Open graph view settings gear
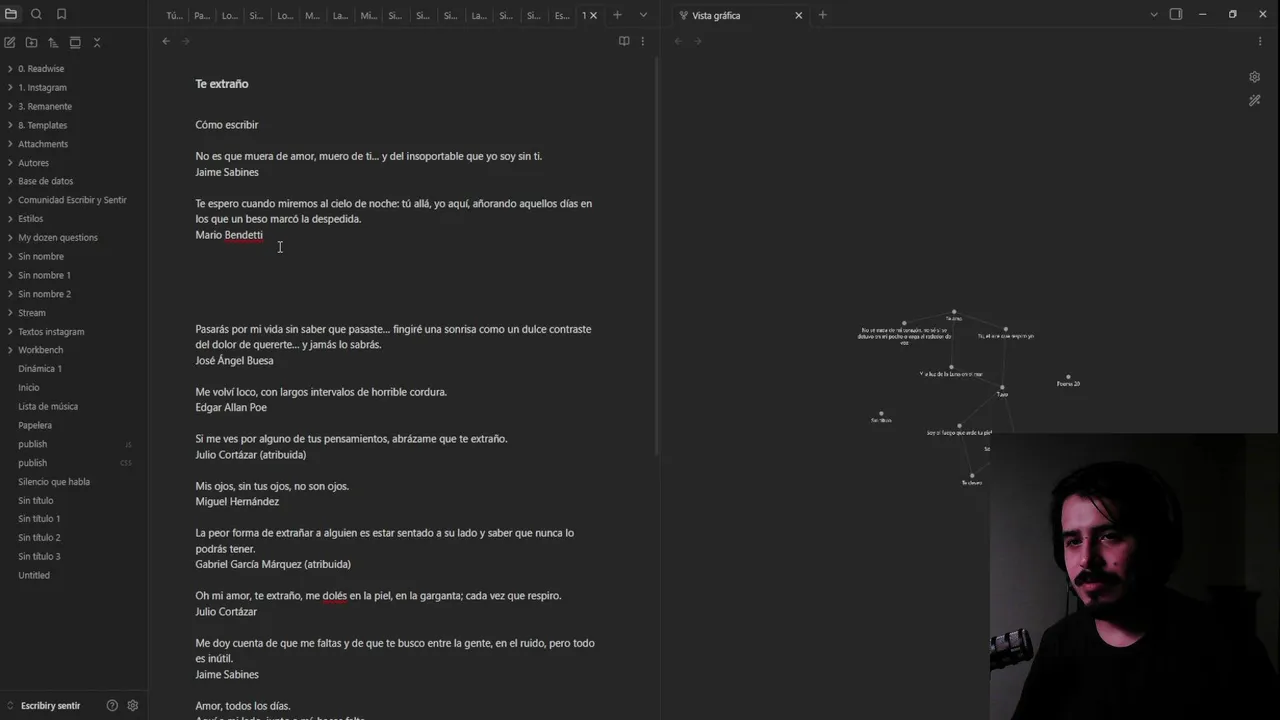1280x720 pixels. pyautogui.click(x=1254, y=77)
